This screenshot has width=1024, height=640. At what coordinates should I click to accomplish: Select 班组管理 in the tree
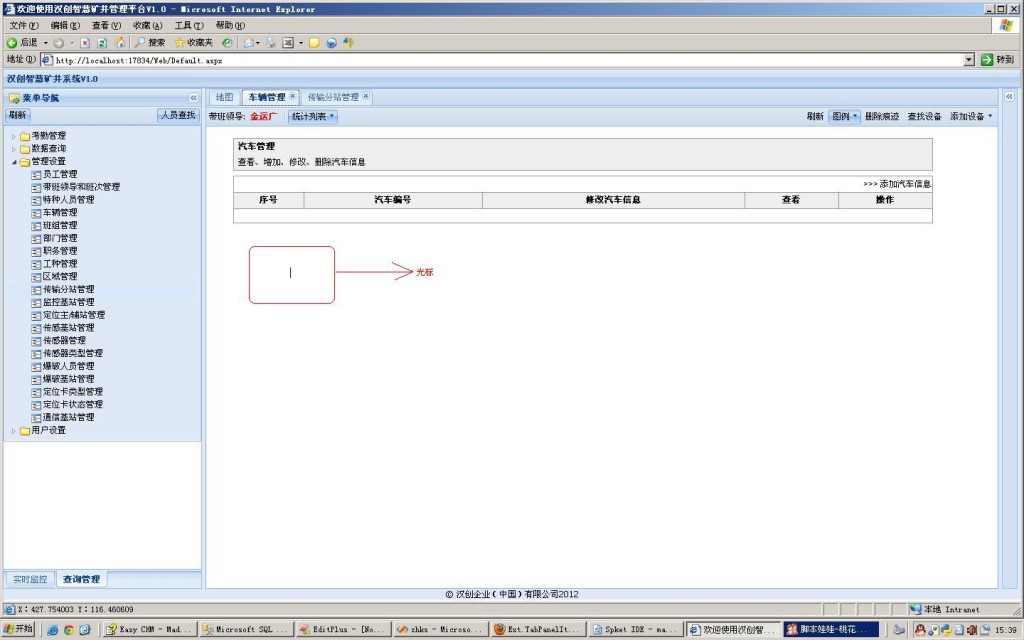point(60,225)
